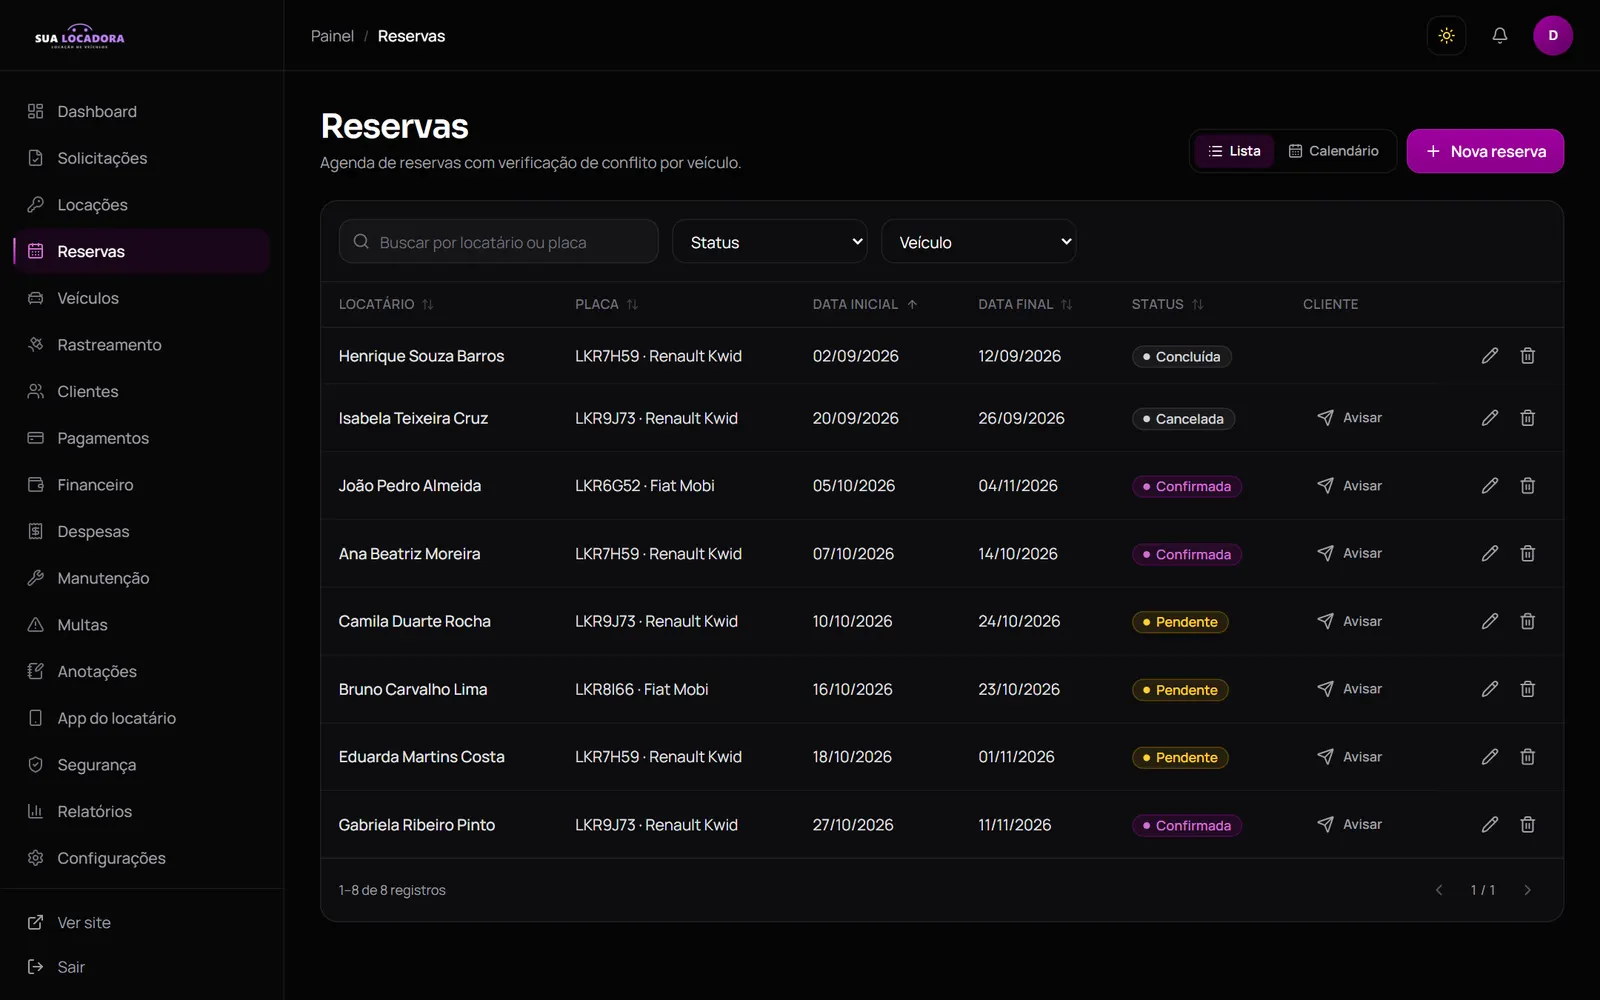Switch to Calendário view
Image resolution: width=1600 pixels, height=1000 pixels.
coord(1333,151)
